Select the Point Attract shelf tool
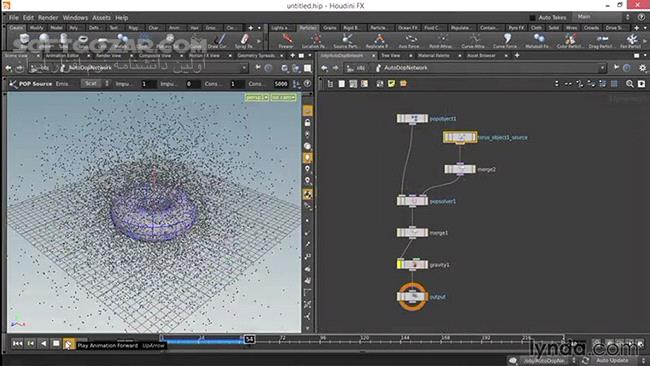This screenshot has height=366, width=650. coord(441,41)
